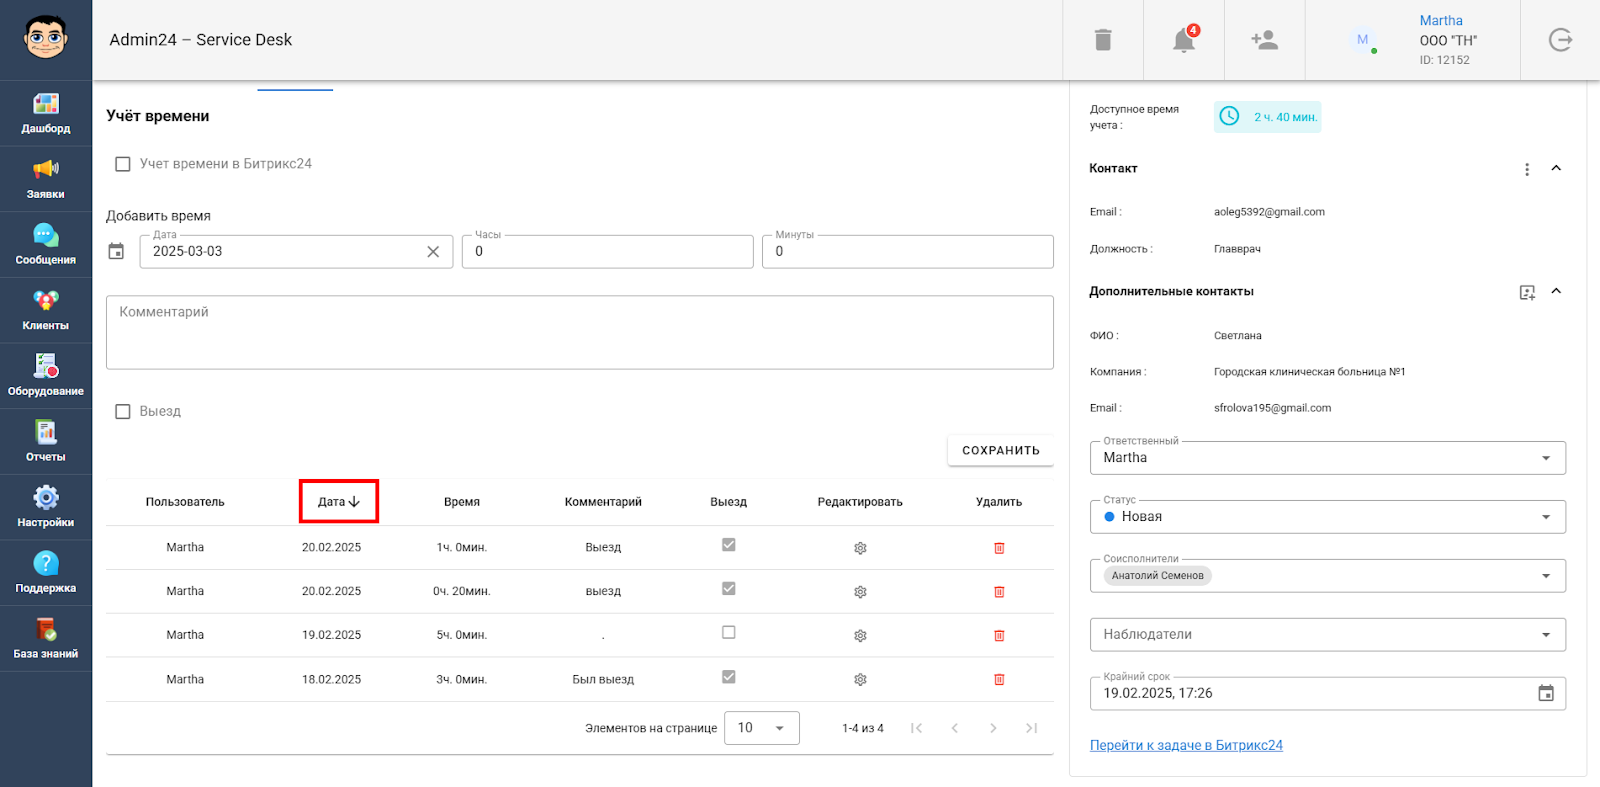Open items per page dropdown
Screen dimensions: 1600x787
click(x=761, y=728)
